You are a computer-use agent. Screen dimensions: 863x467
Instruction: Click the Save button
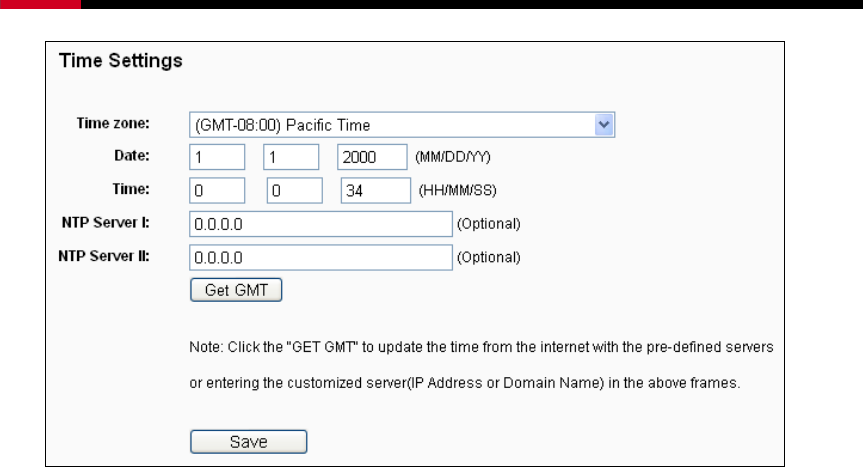click(x=248, y=442)
